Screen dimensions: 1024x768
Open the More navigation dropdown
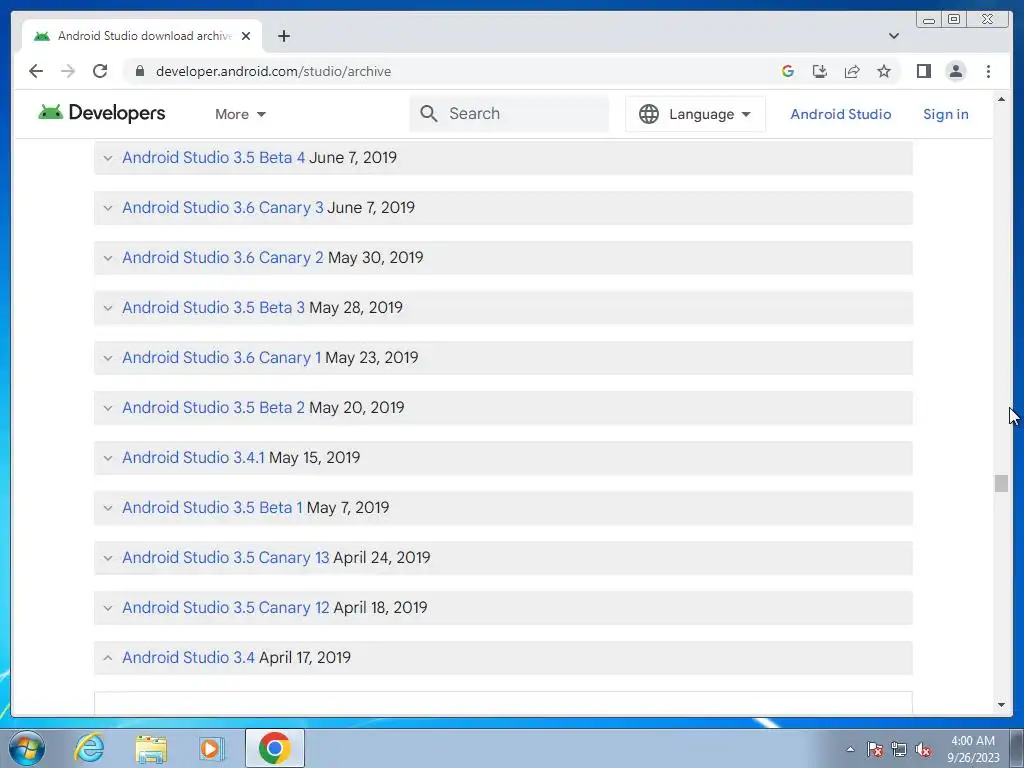coord(240,114)
